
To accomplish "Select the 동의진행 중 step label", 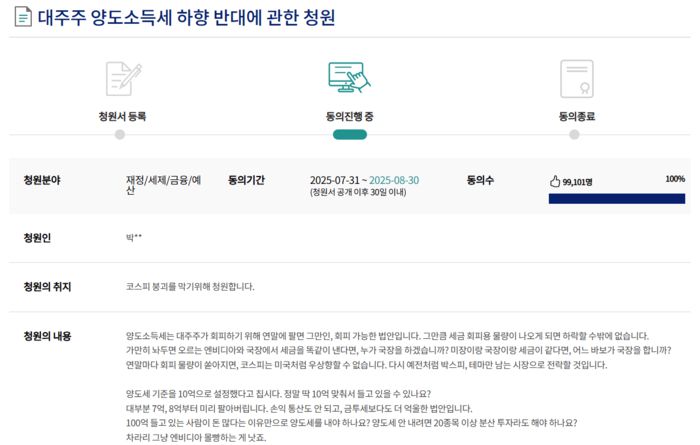I will [x=349, y=116].
